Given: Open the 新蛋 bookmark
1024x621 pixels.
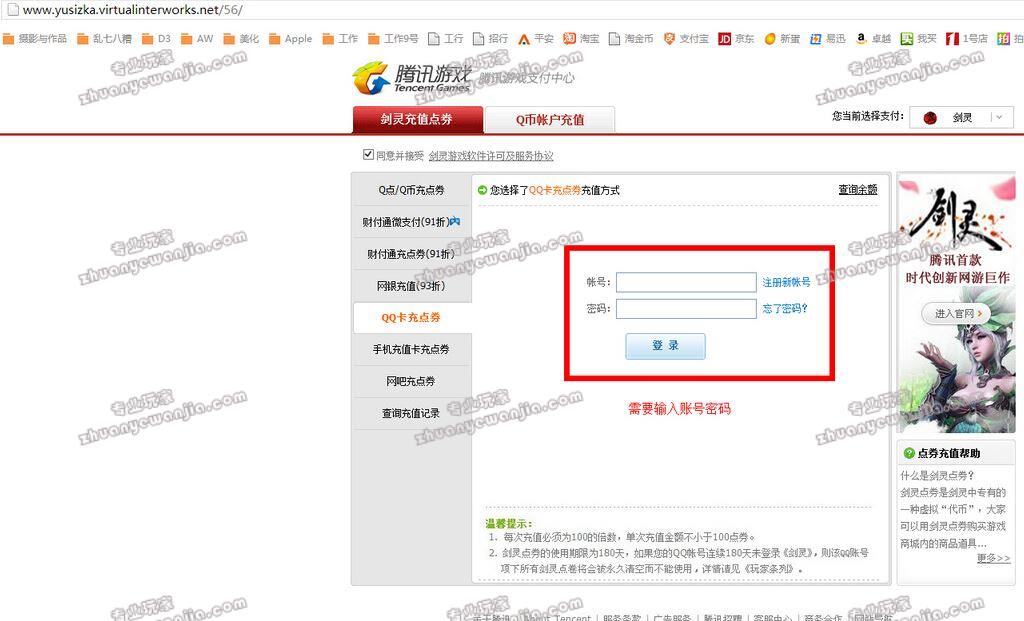Looking at the screenshot, I should pyautogui.click(x=782, y=39).
